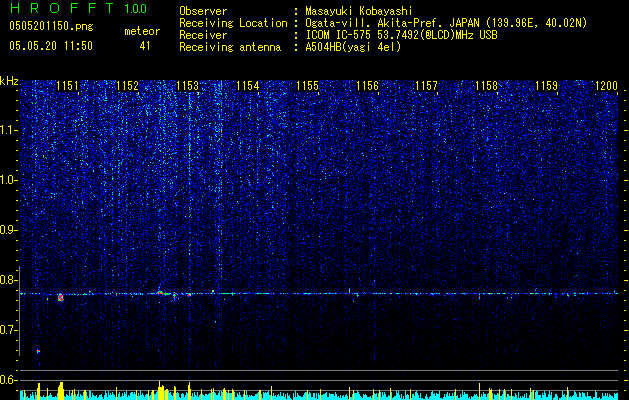Click the meteor count value 41
The image size is (629, 400).
point(145,46)
